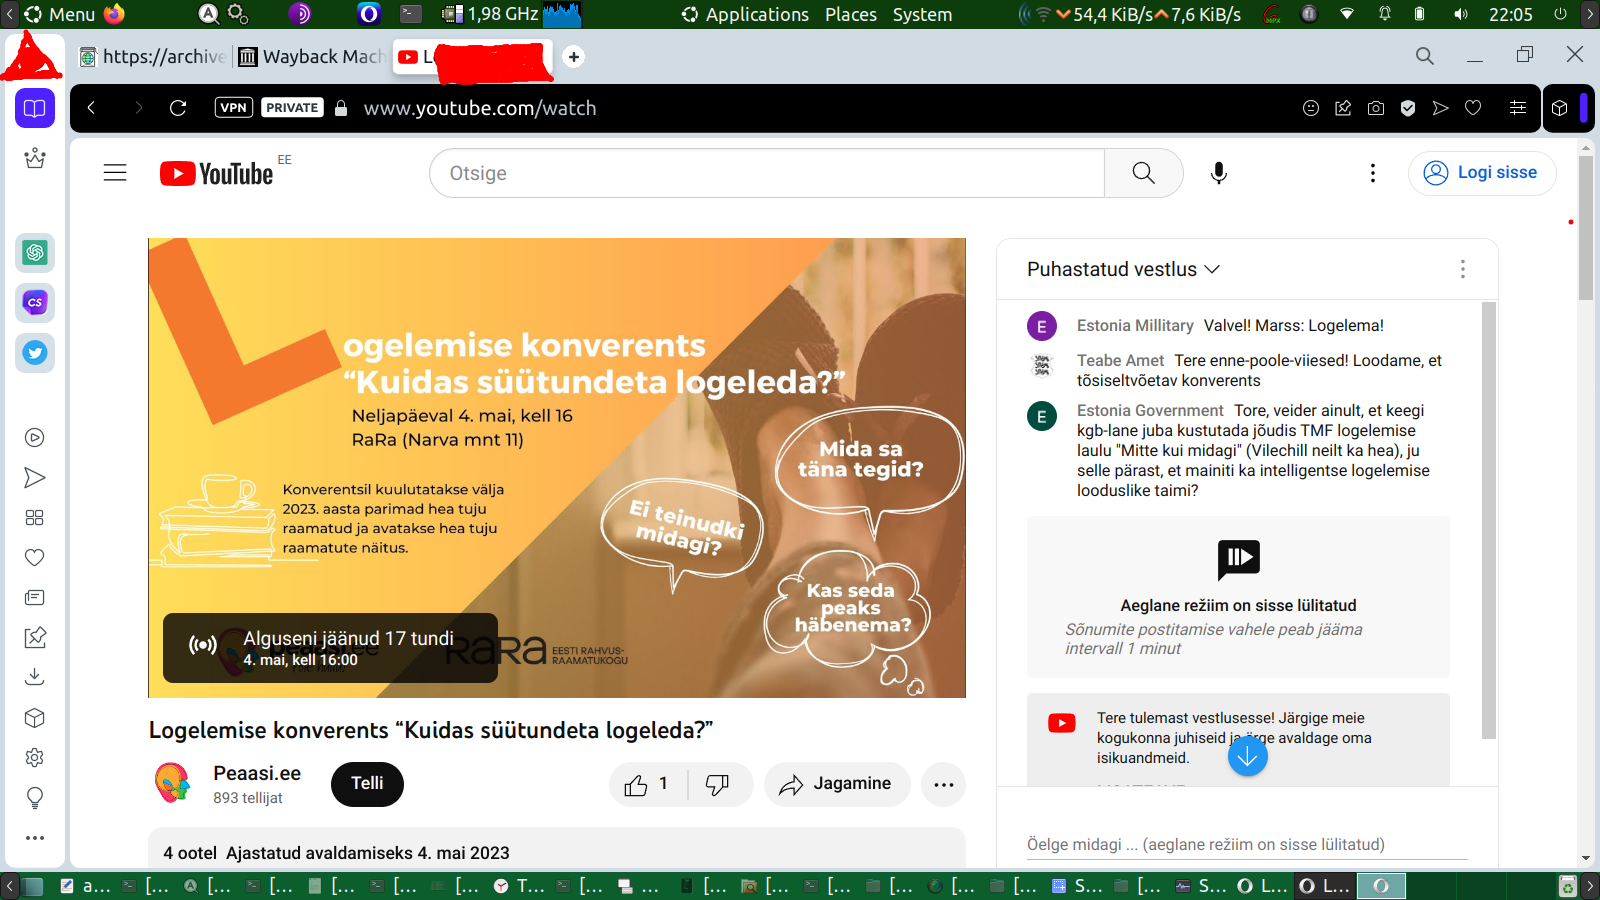Click the emoji reaction icon in address bar
This screenshot has height=900, width=1600.
(x=1311, y=108)
